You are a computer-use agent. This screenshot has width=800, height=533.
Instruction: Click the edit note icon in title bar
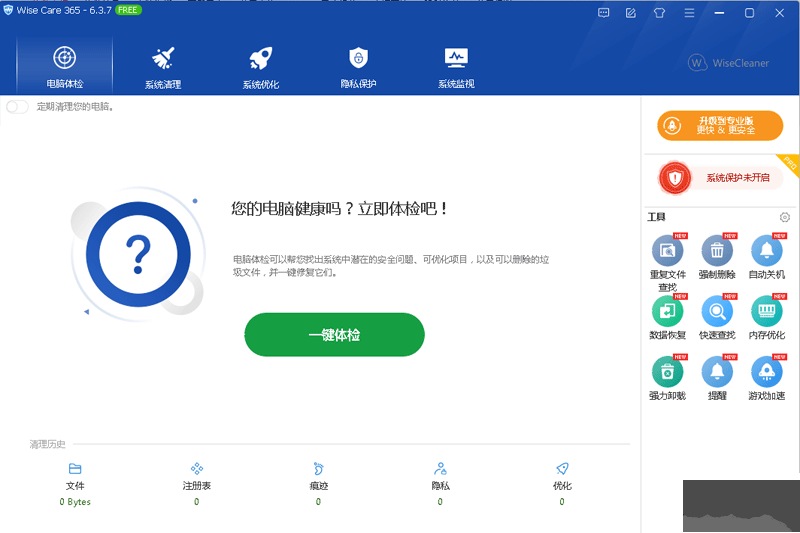coord(631,13)
